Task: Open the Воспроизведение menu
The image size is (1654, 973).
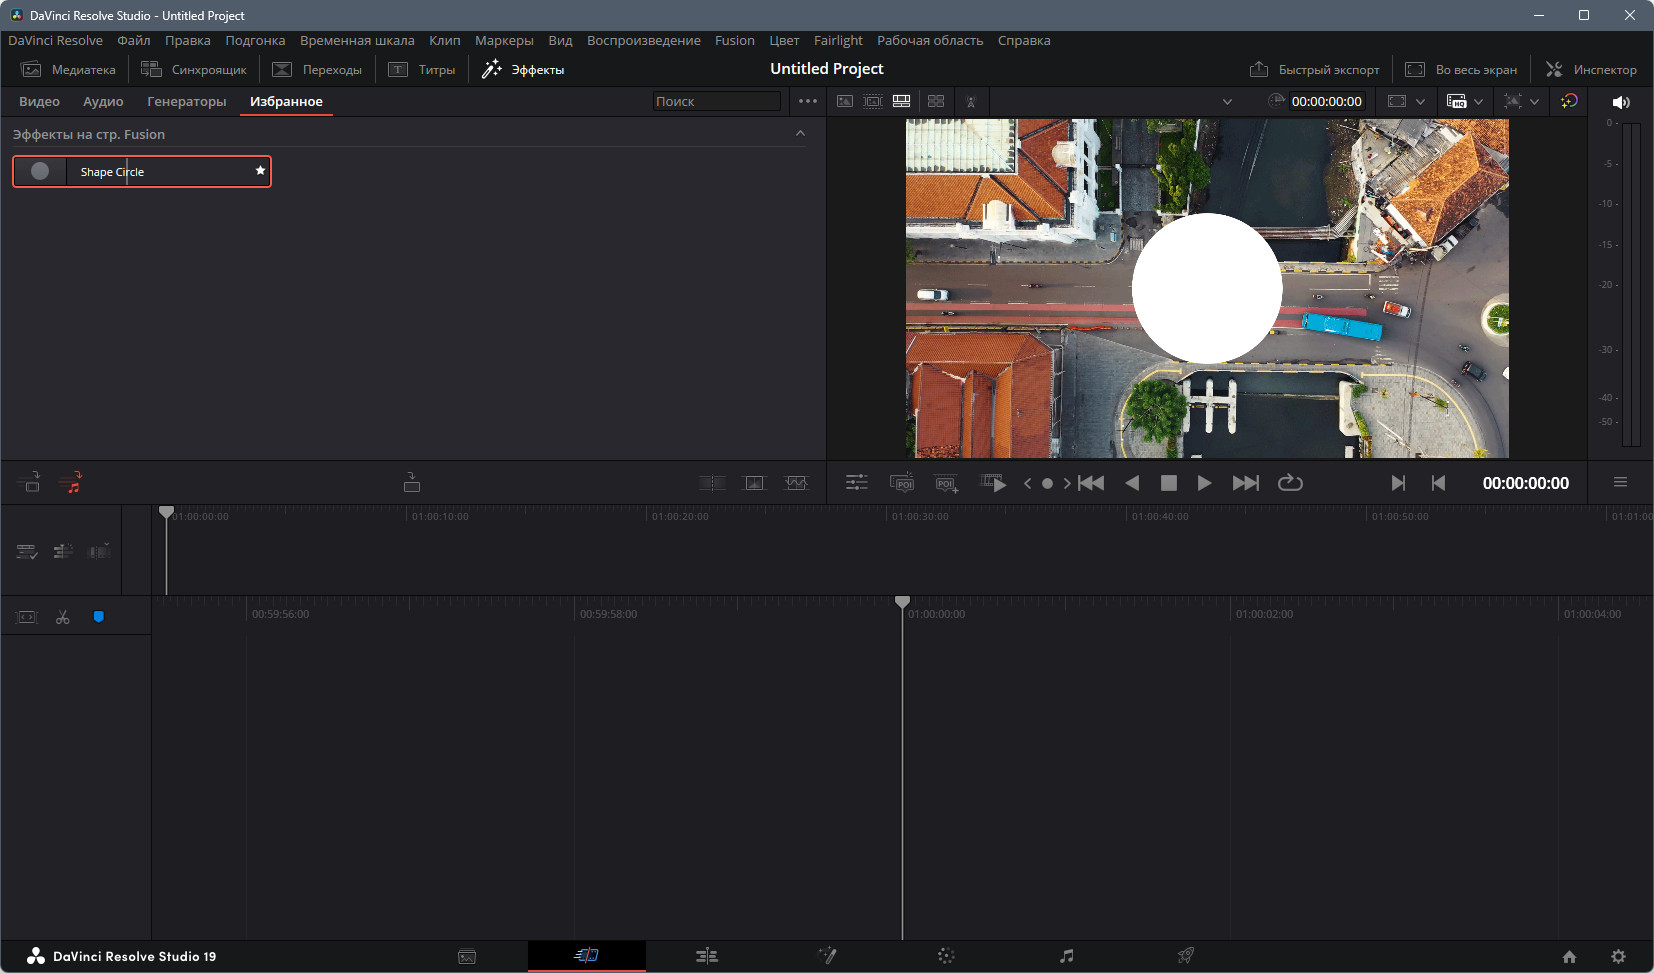Action: 644,41
